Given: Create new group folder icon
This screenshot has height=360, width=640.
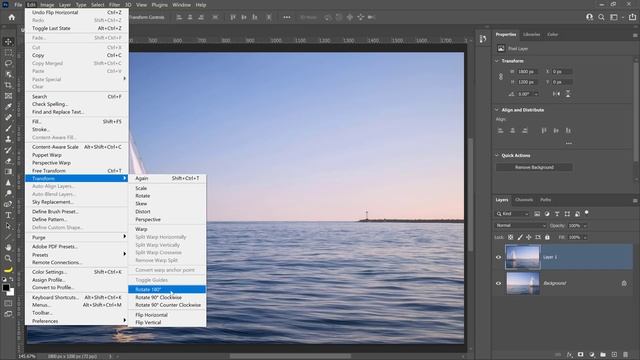Looking at the screenshot, I should (x=603, y=355).
